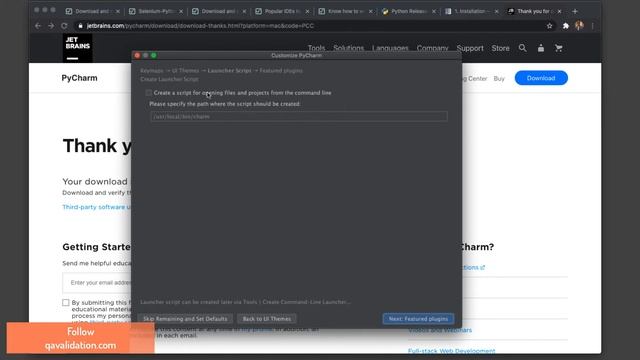Open the Store menu on JetBrains site
640x360 pixels.
pyautogui.click(x=500, y=48)
